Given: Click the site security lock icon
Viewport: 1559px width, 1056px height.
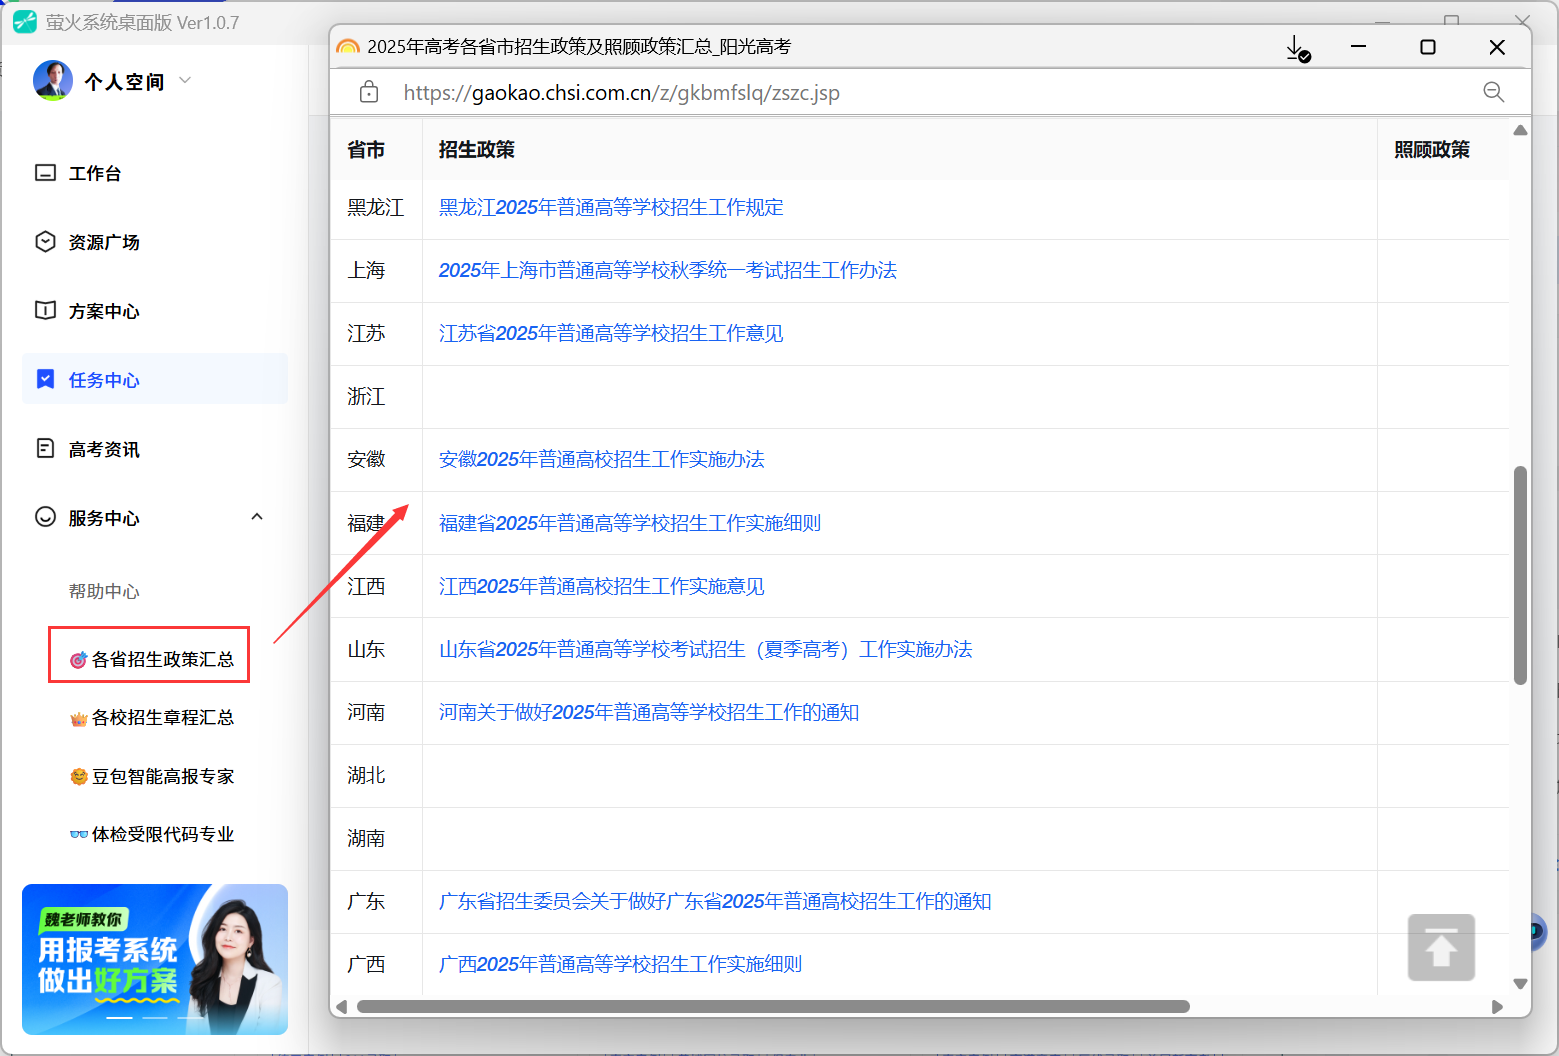Looking at the screenshot, I should tap(368, 91).
